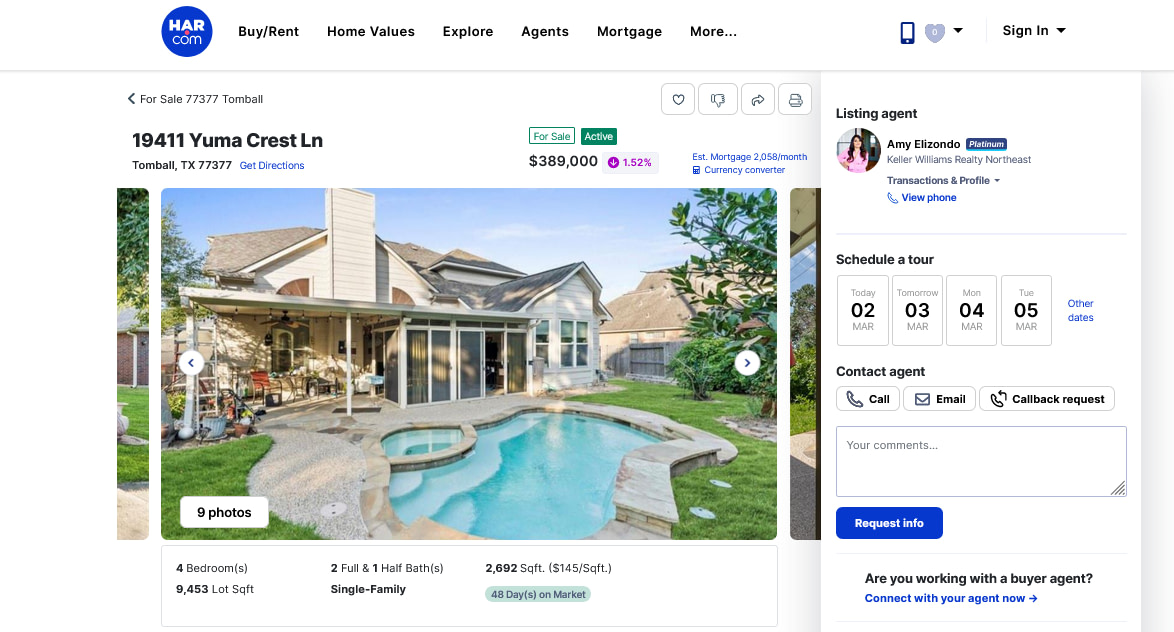Save listing with the heart icon

pos(678,100)
